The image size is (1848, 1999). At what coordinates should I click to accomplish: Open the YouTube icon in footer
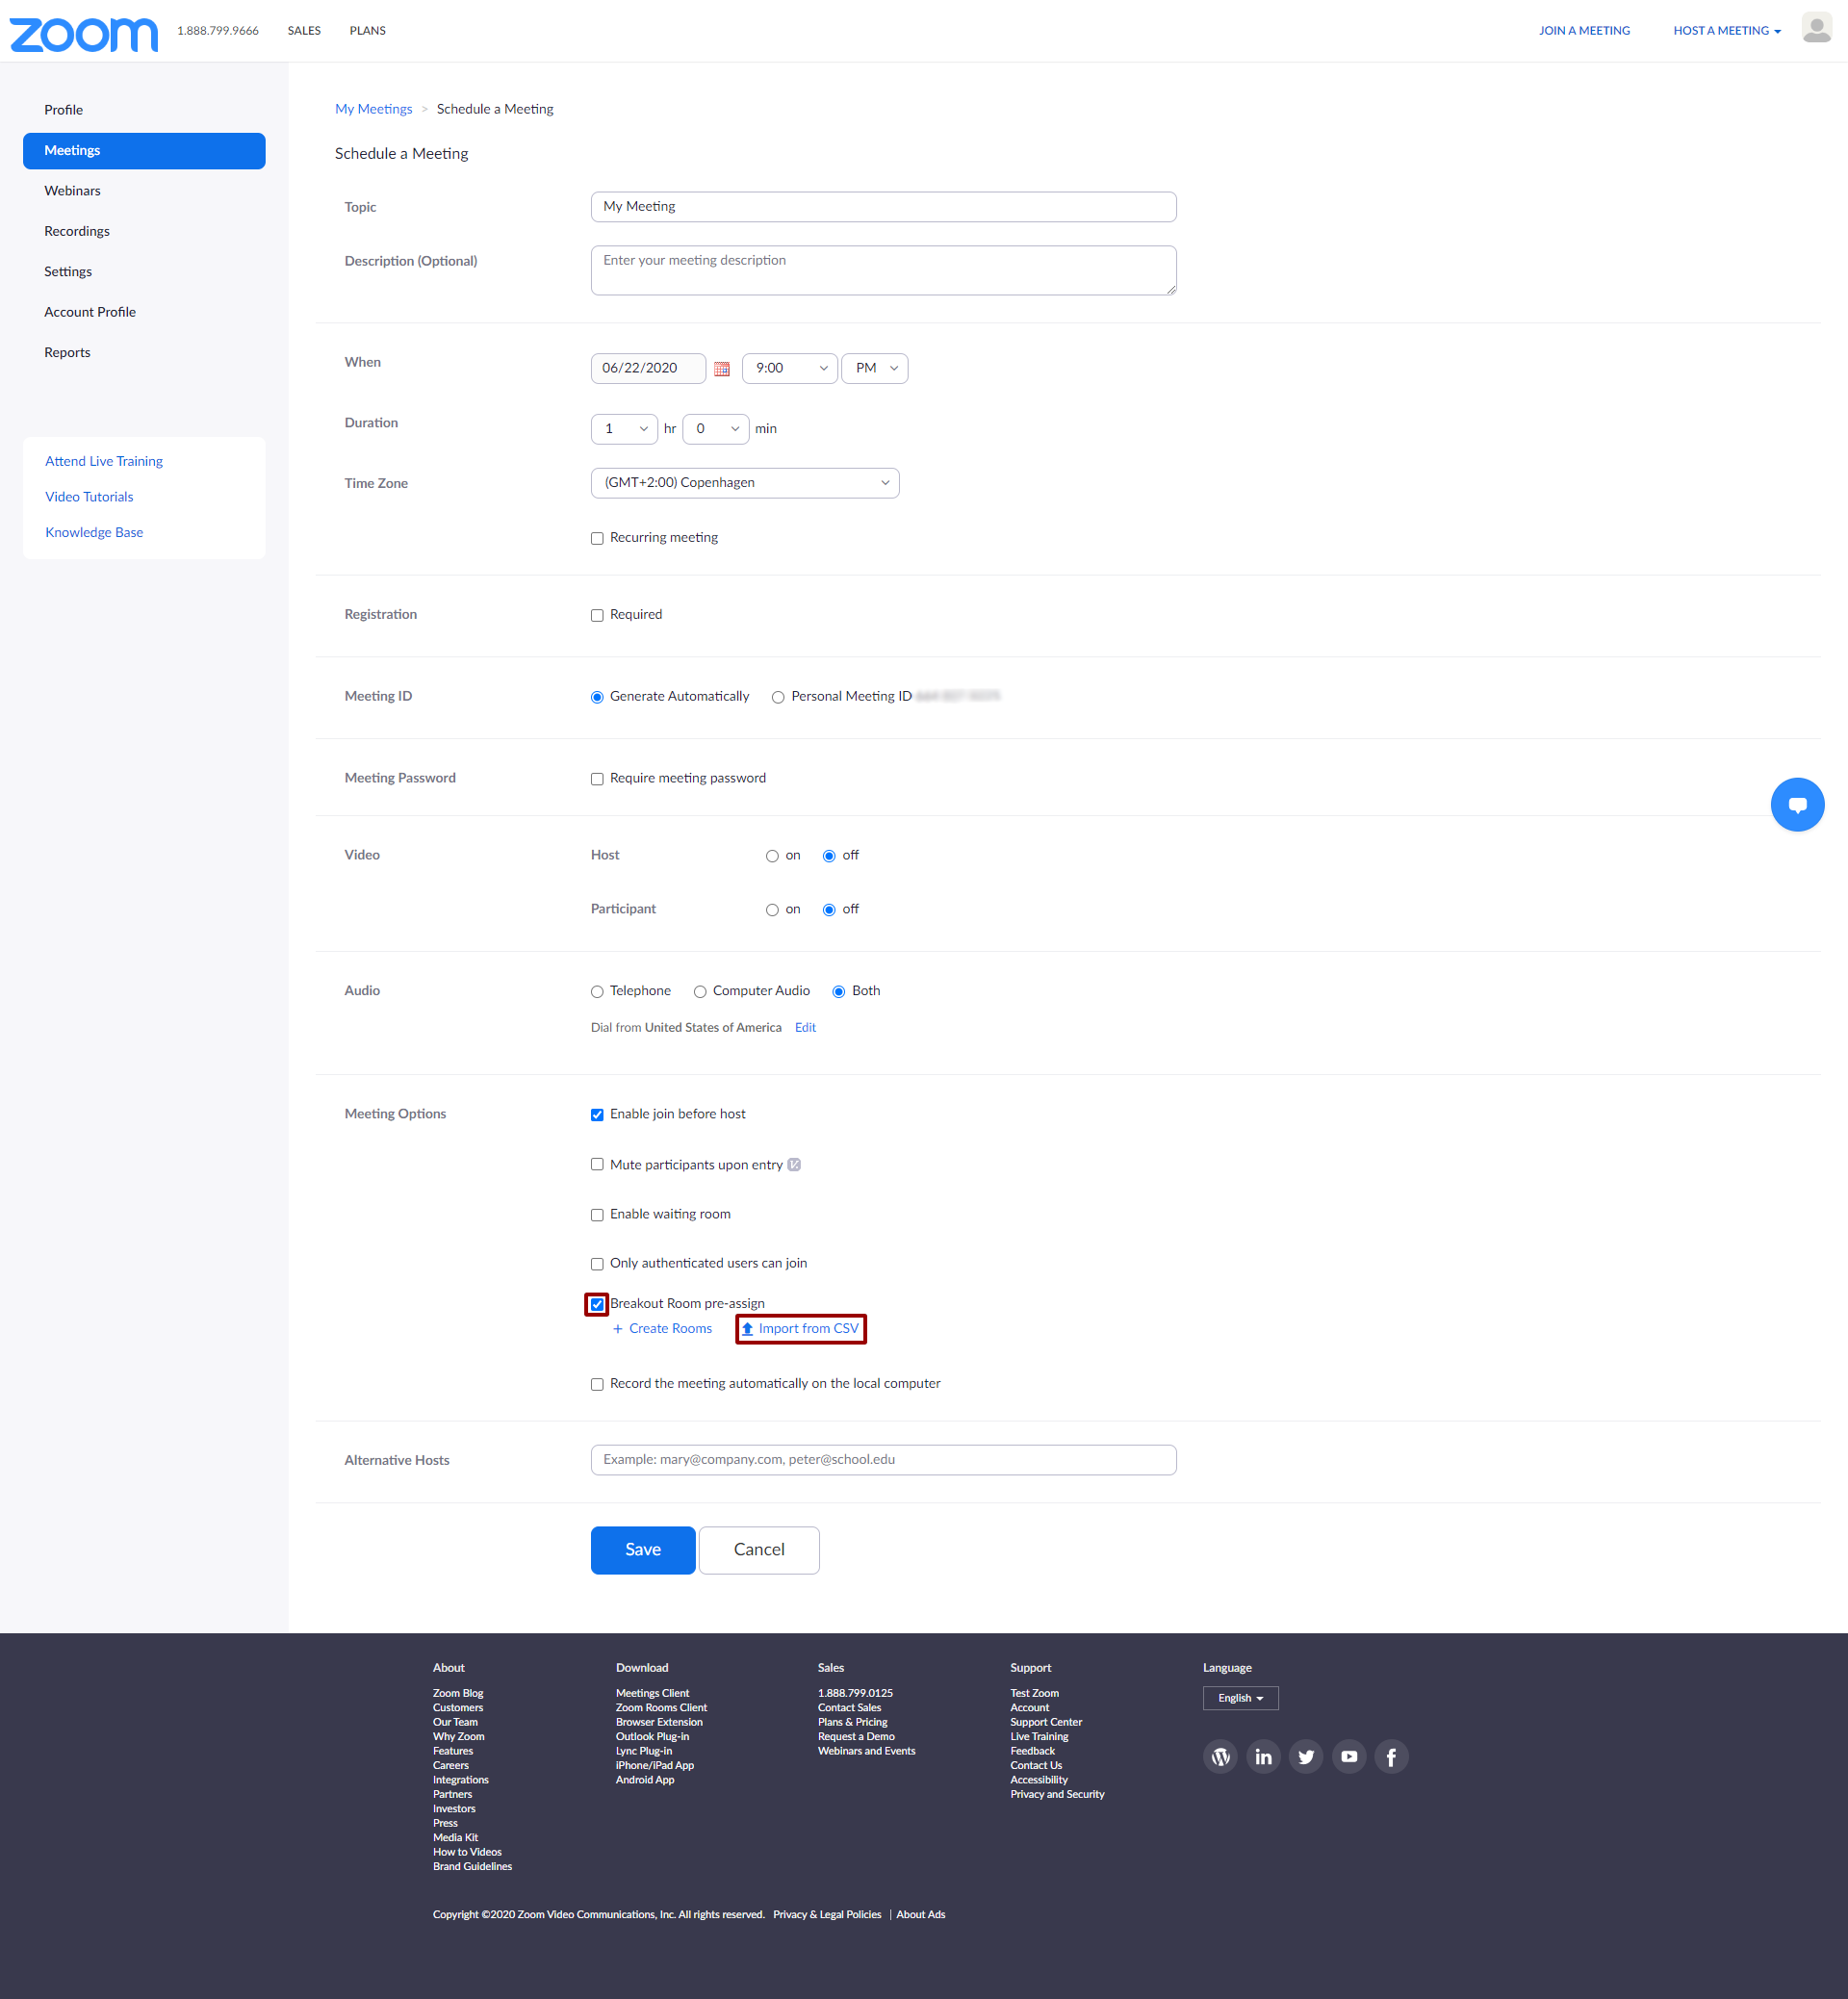point(1348,1756)
